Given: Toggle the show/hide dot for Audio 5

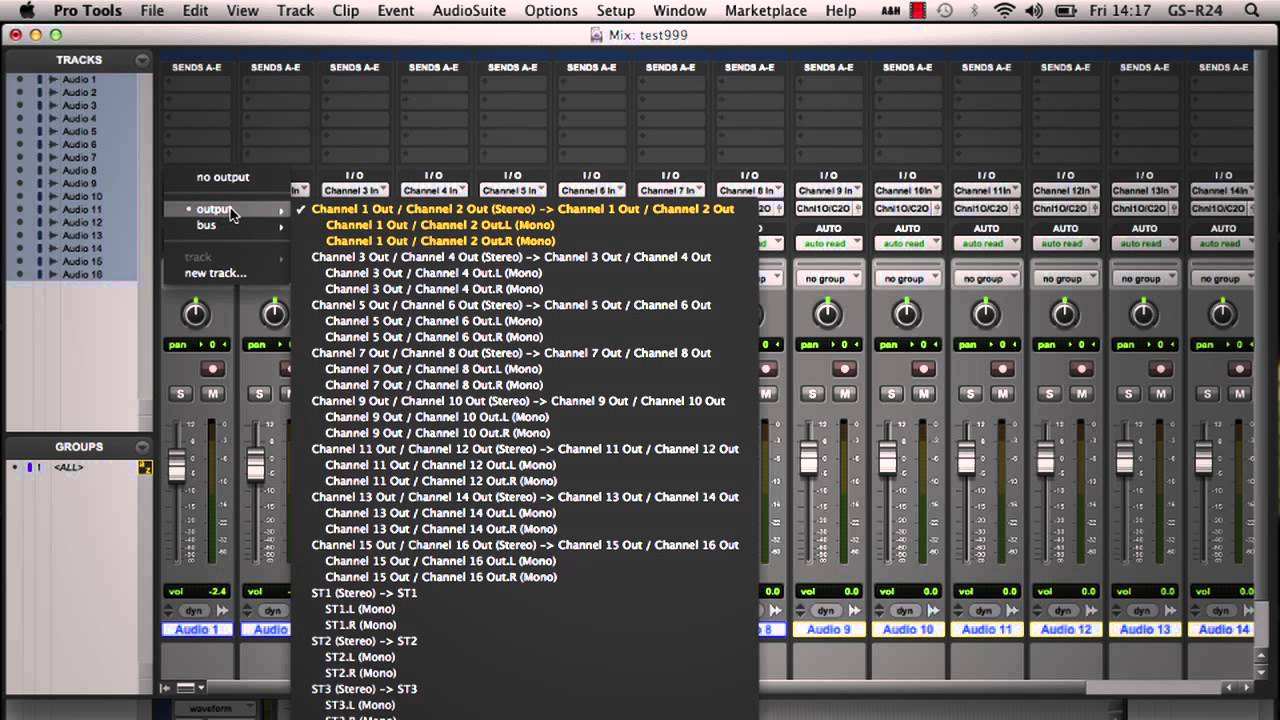Looking at the screenshot, I should 19,131.
